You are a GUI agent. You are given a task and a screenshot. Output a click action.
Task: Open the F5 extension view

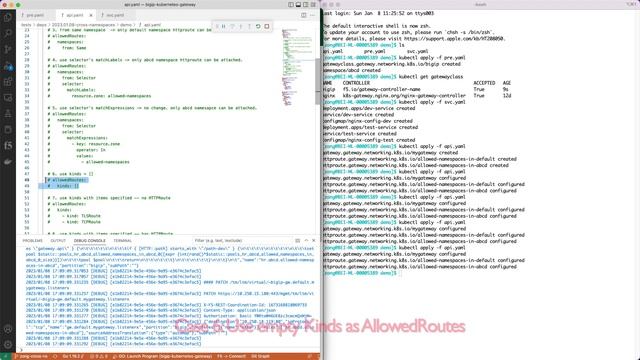(8, 145)
